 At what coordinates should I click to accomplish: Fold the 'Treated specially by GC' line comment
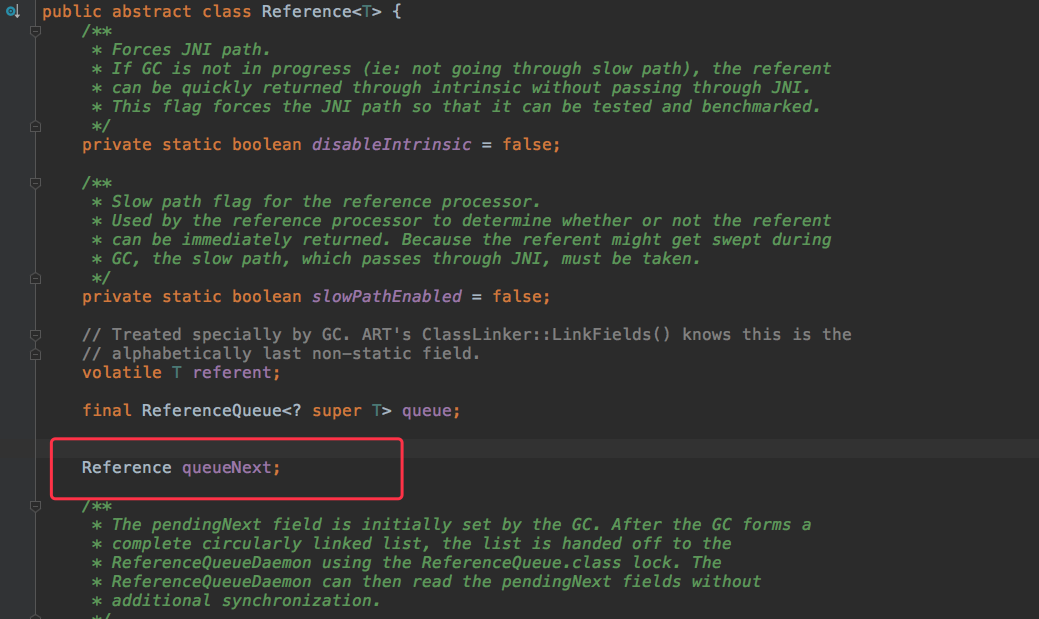[x=36, y=335]
